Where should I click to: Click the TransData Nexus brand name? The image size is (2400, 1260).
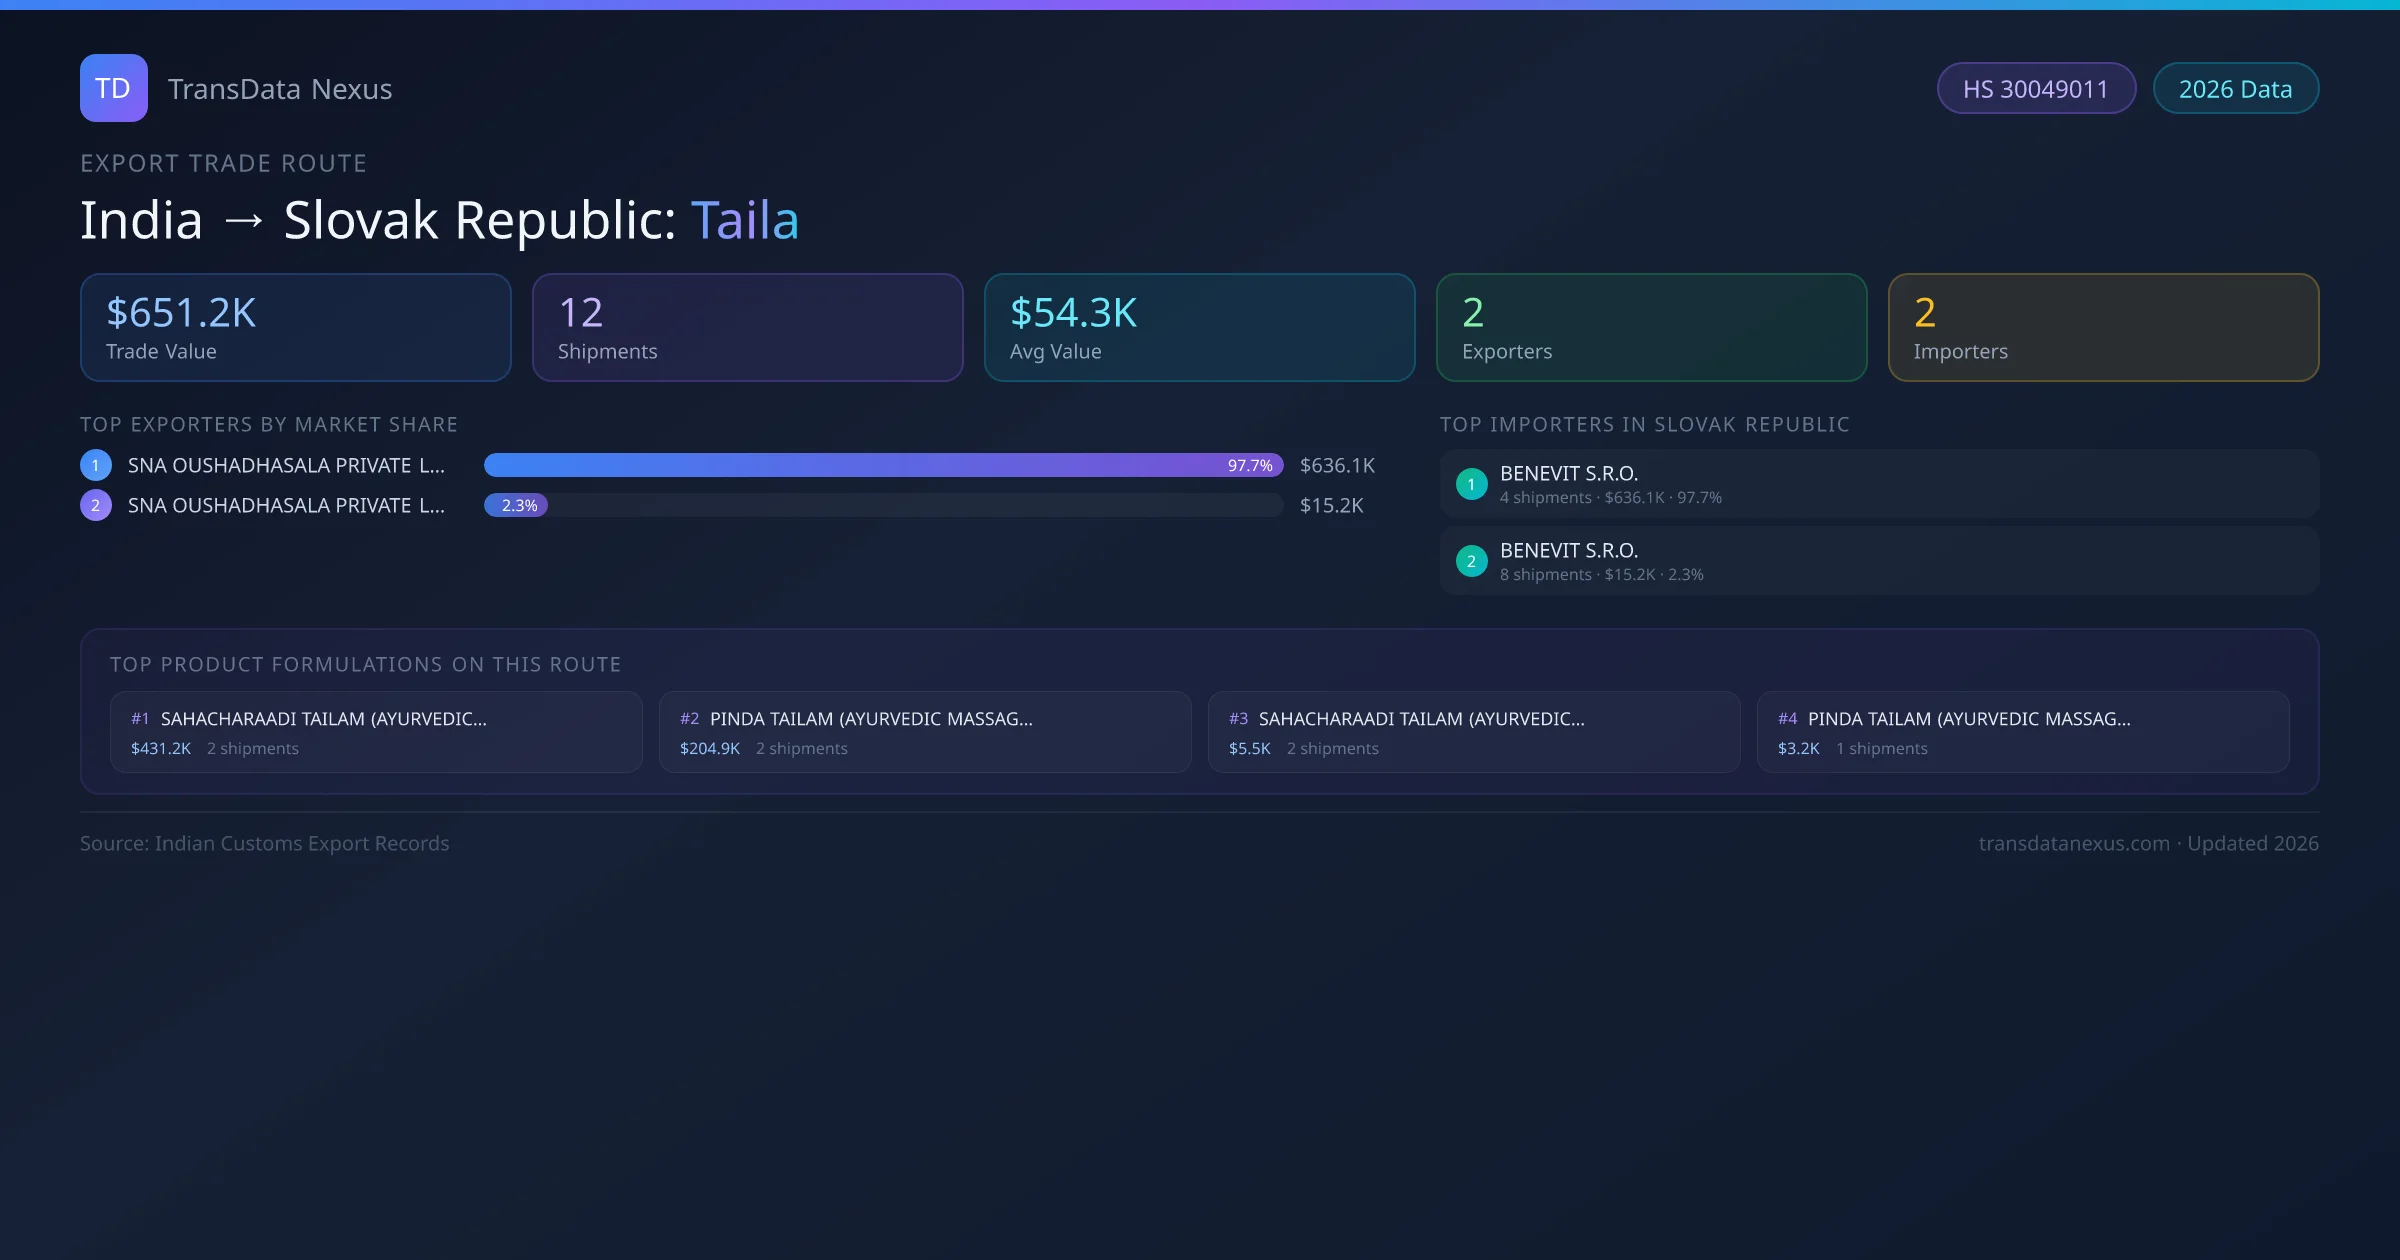point(280,89)
